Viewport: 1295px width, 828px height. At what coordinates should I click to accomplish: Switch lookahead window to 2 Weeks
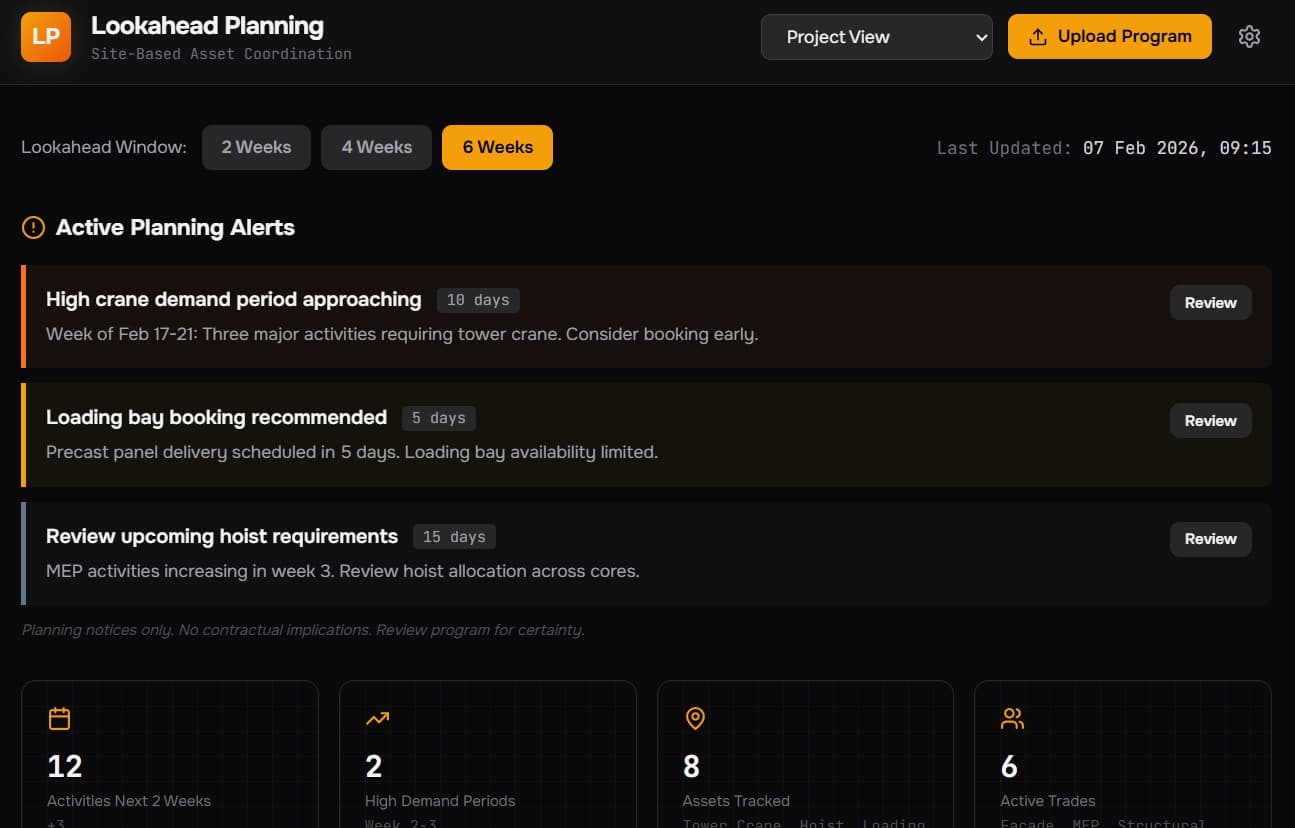point(256,147)
